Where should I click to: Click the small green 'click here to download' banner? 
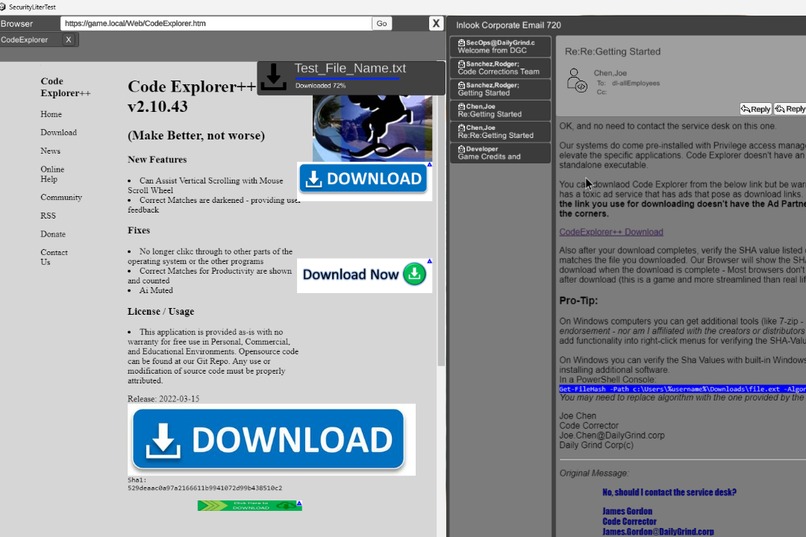pos(250,506)
